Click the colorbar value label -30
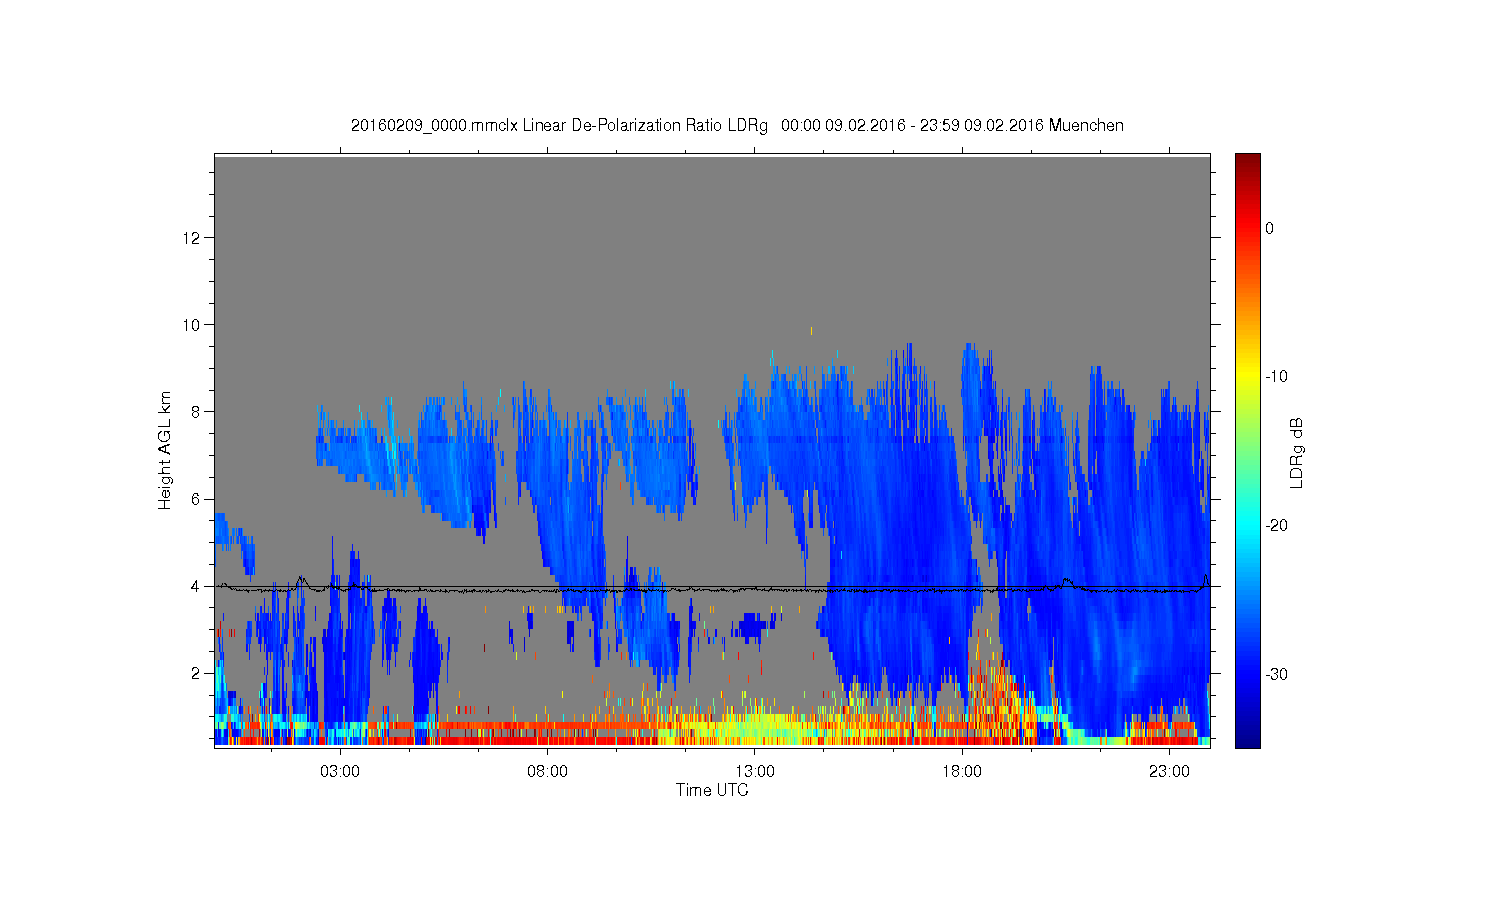The height and width of the screenshot is (900, 1500). pyautogui.click(x=1275, y=675)
